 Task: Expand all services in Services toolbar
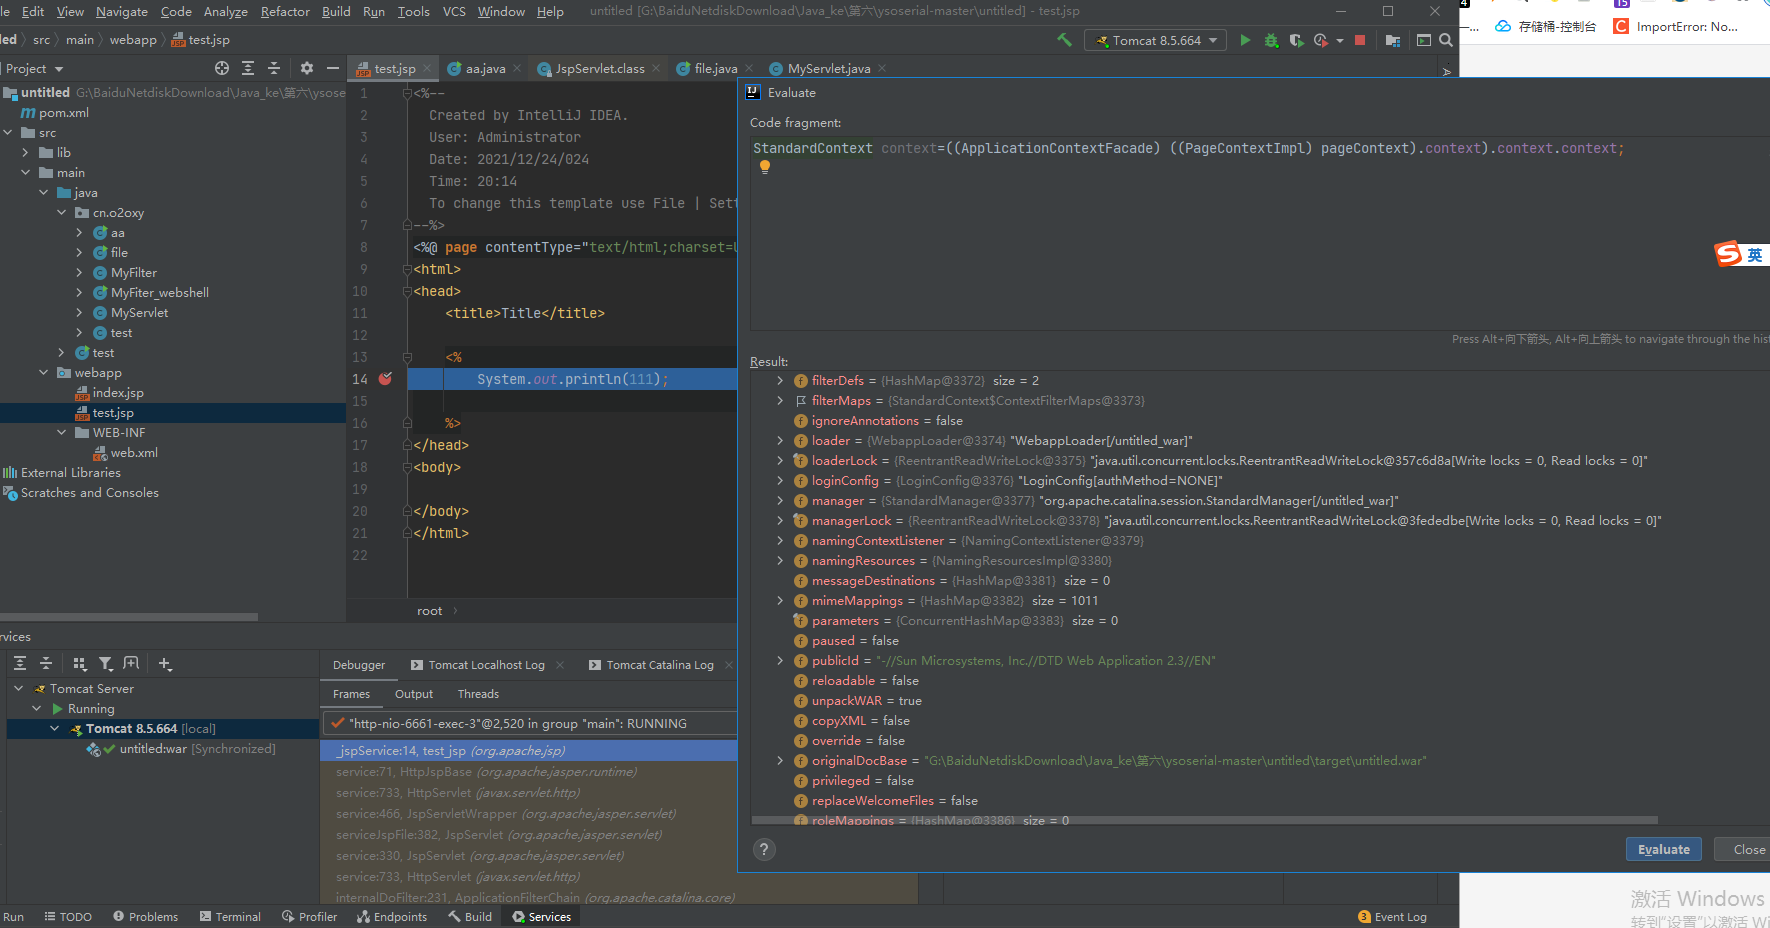[x=20, y=663]
